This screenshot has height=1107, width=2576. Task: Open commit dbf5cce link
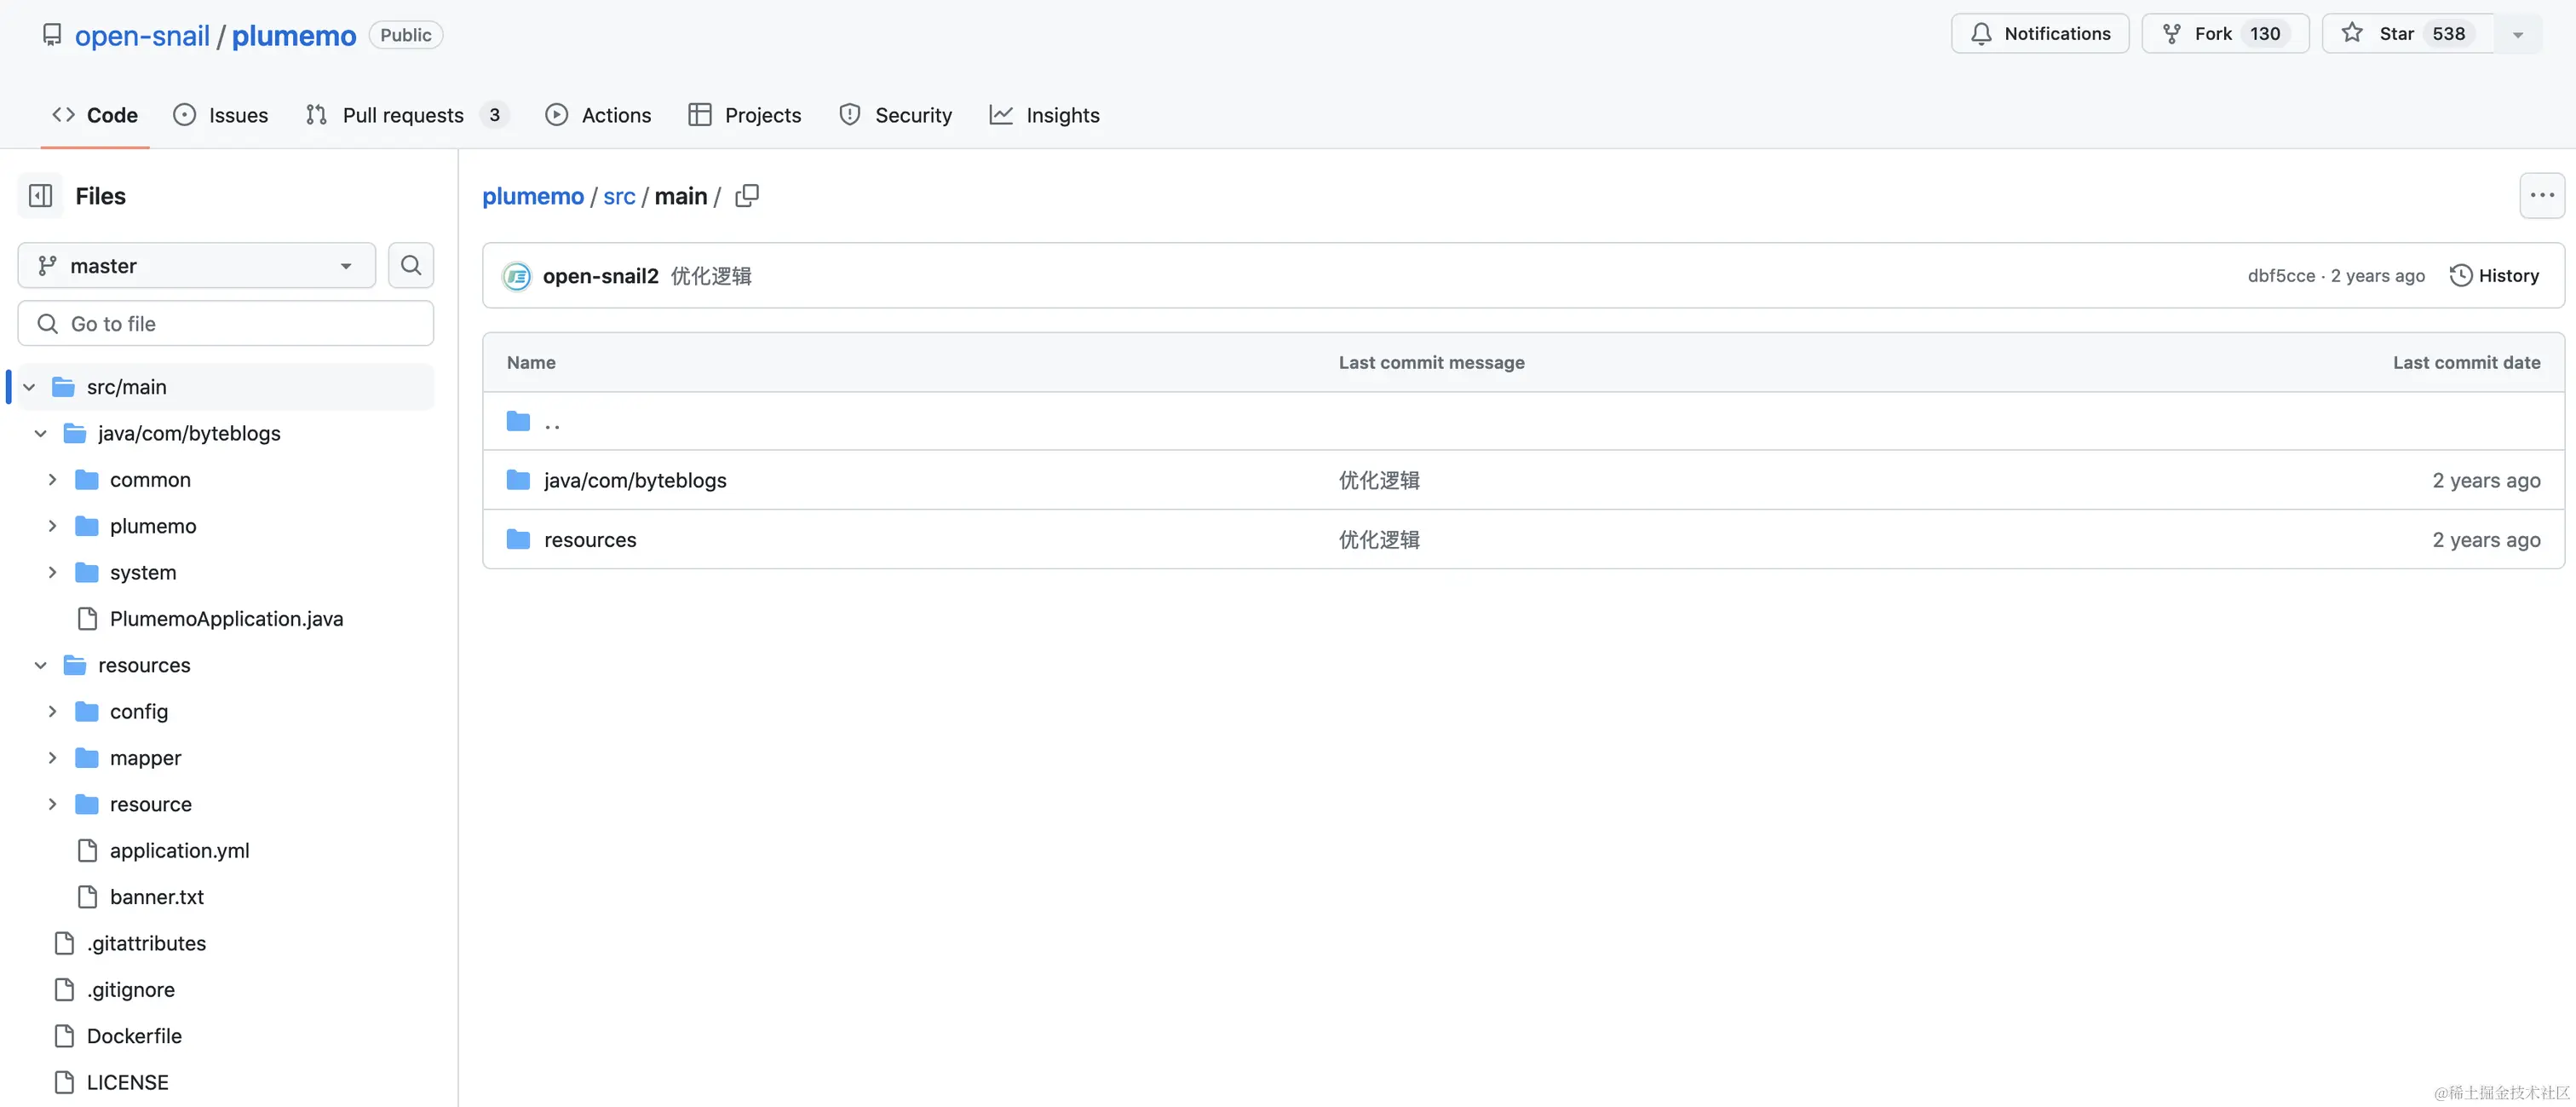[x=2281, y=276]
